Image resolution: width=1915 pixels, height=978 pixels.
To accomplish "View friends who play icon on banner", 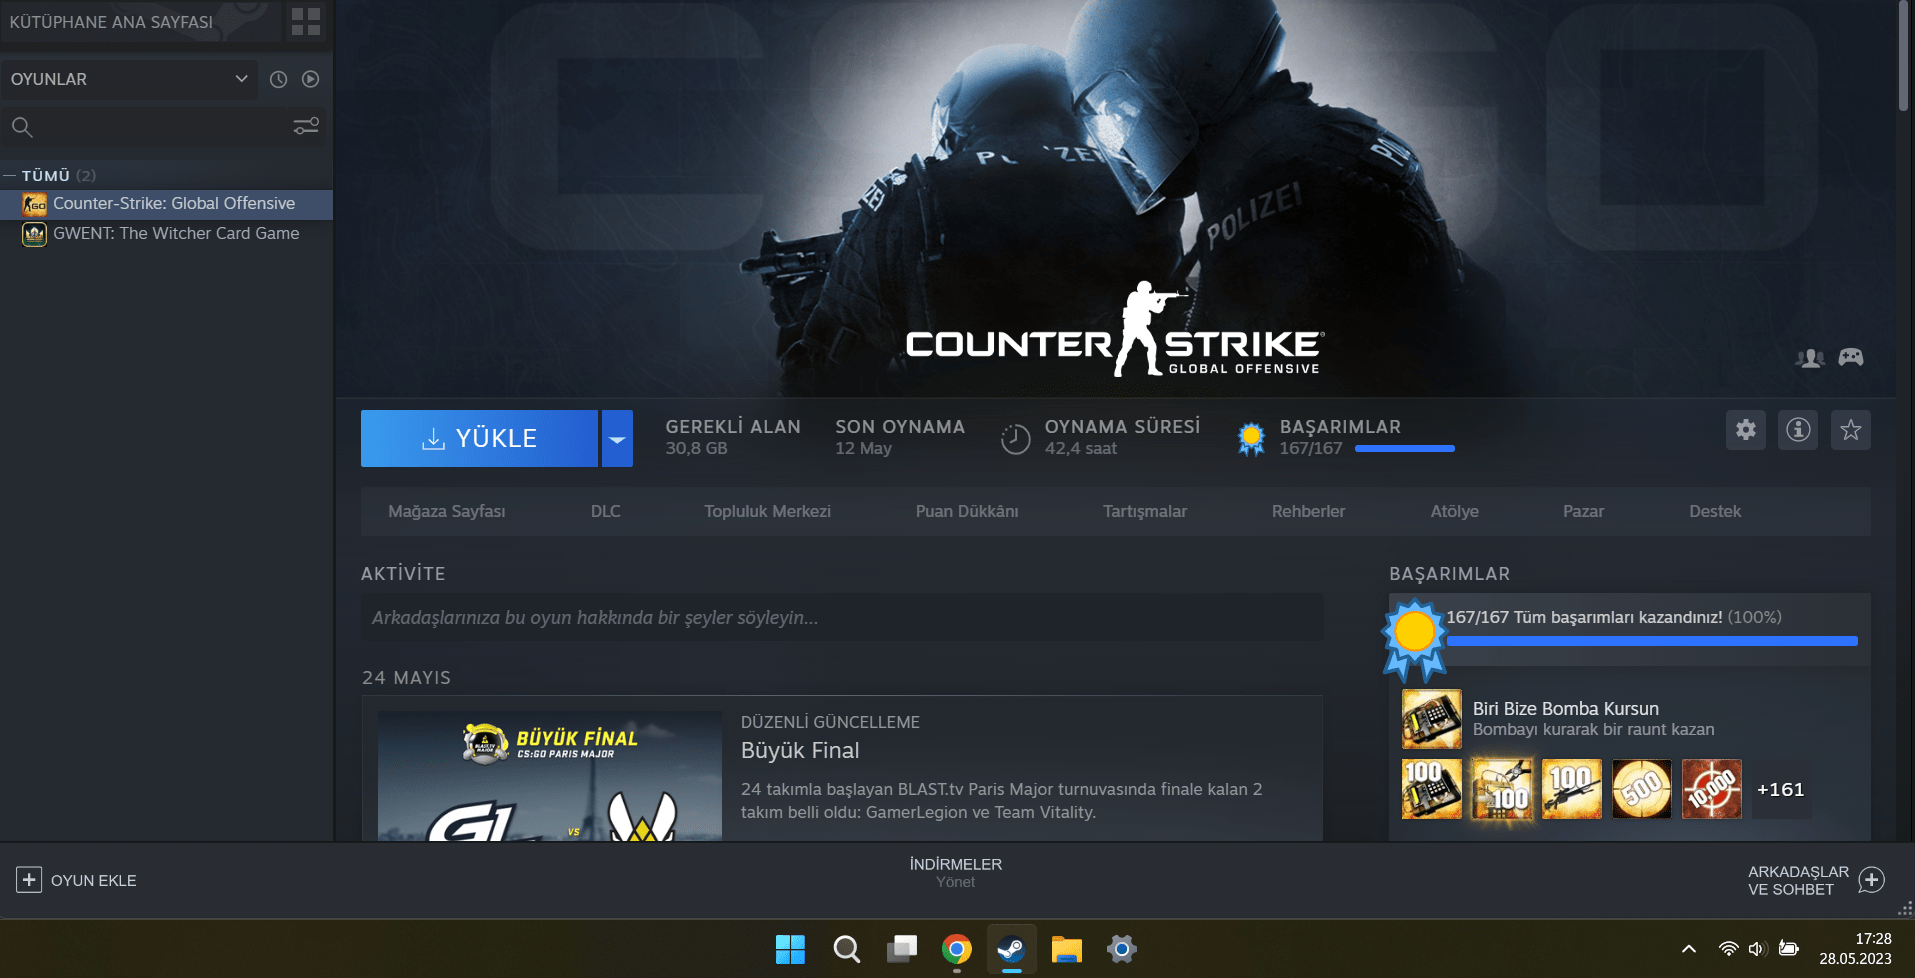I will click(x=1810, y=358).
